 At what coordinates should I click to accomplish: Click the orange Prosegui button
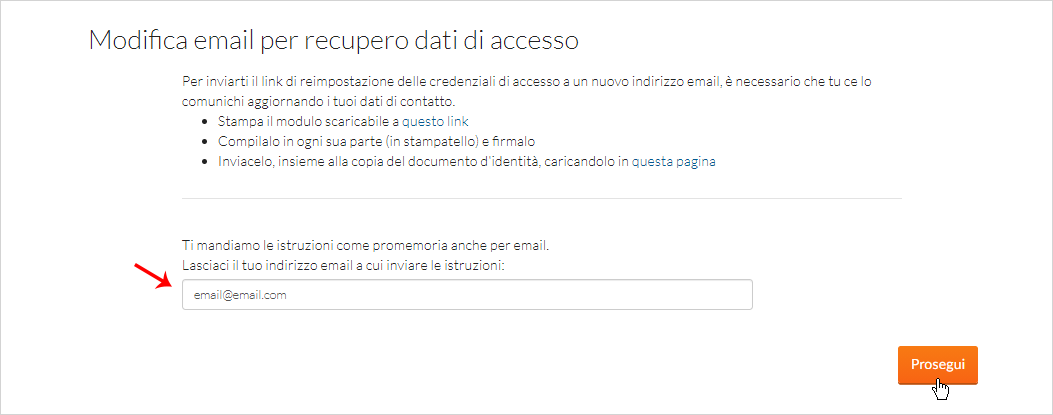pos(937,365)
